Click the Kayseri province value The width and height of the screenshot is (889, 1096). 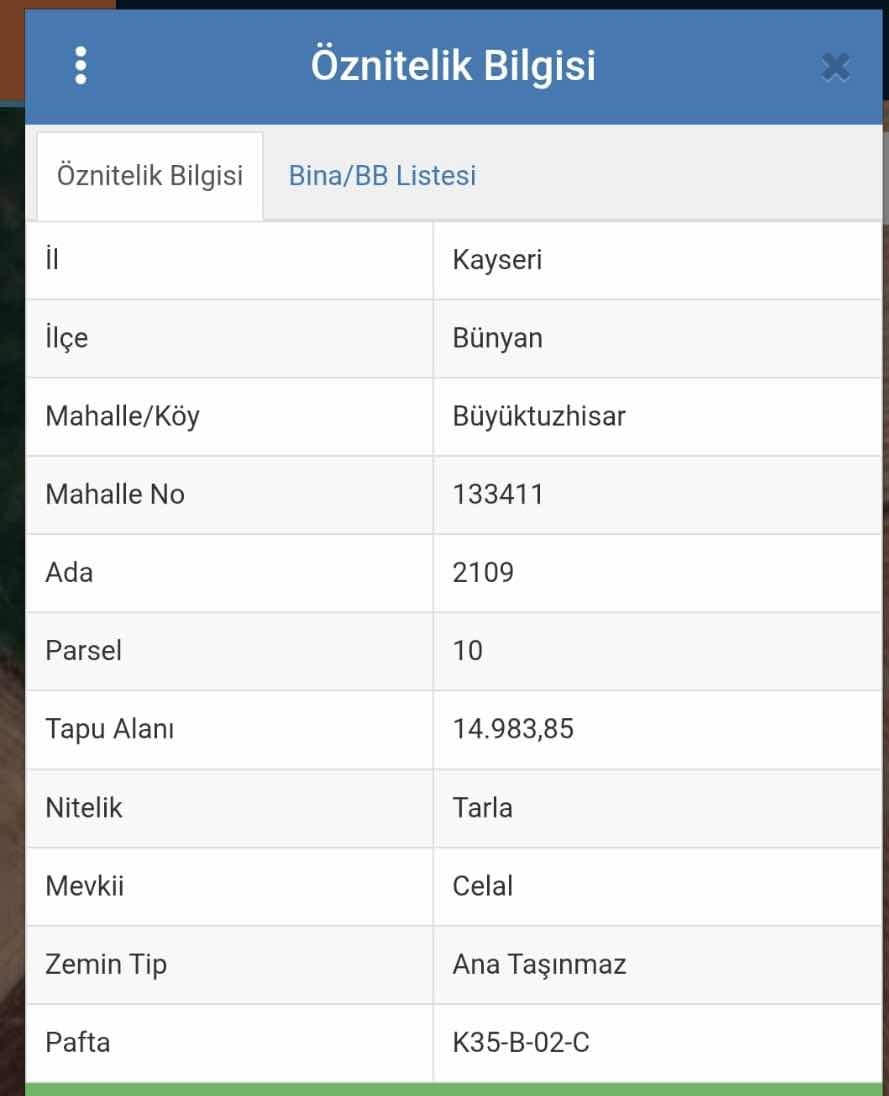(497, 260)
